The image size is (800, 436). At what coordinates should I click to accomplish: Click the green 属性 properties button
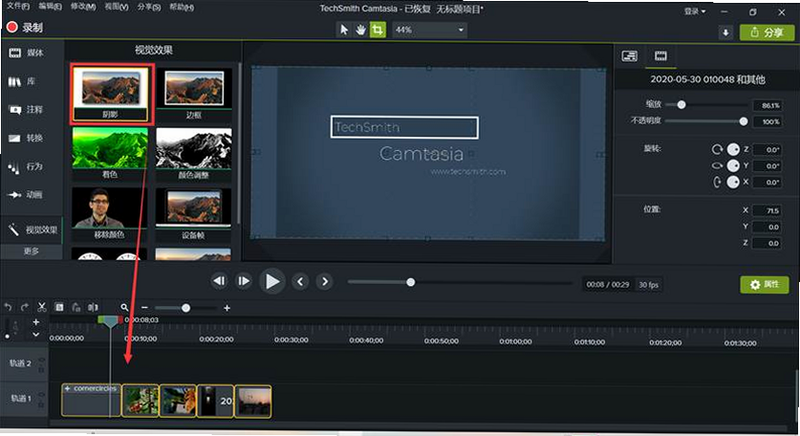[x=764, y=285]
